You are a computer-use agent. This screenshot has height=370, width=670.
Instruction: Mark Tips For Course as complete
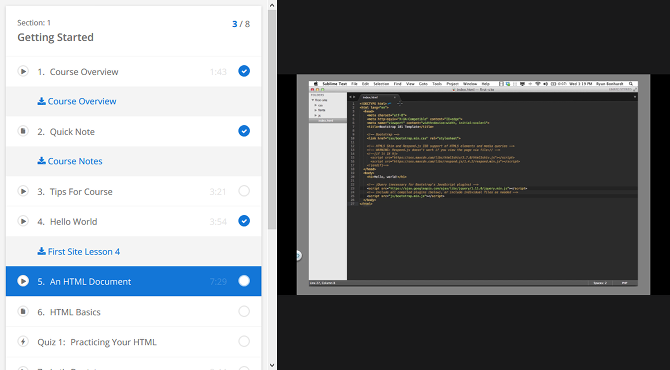244,191
